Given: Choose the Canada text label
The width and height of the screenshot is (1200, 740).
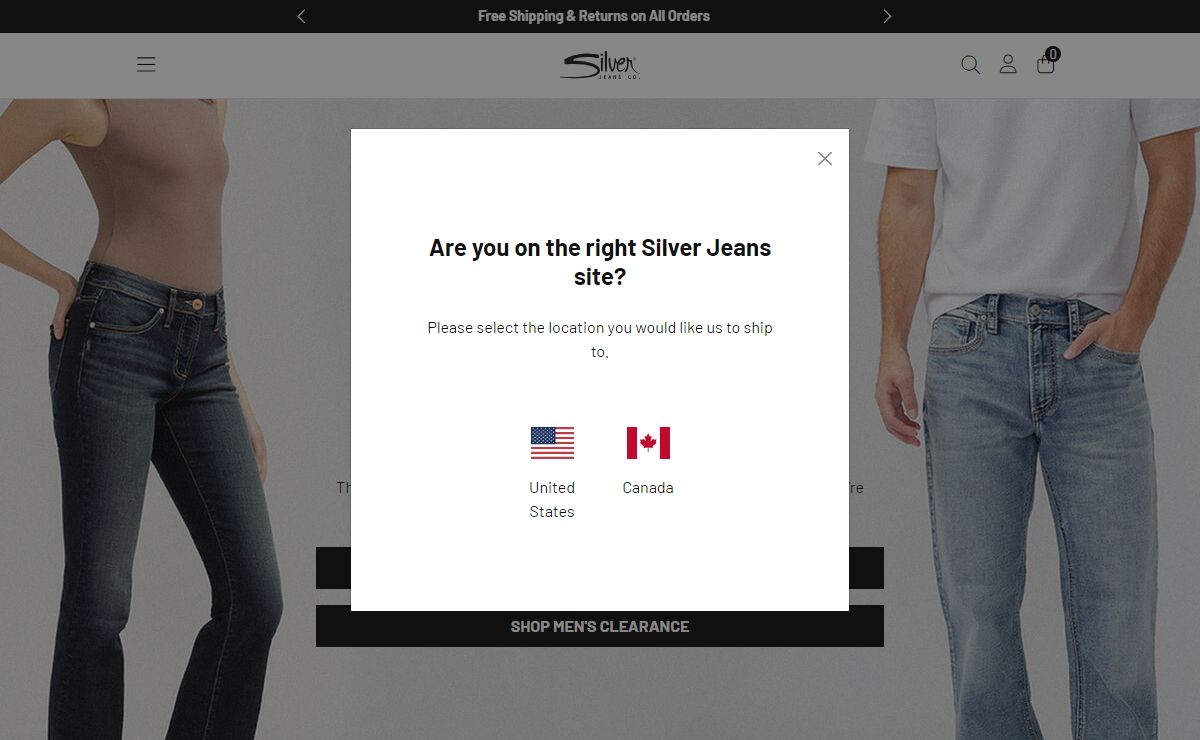Looking at the screenshot, I should coord(648,488).
